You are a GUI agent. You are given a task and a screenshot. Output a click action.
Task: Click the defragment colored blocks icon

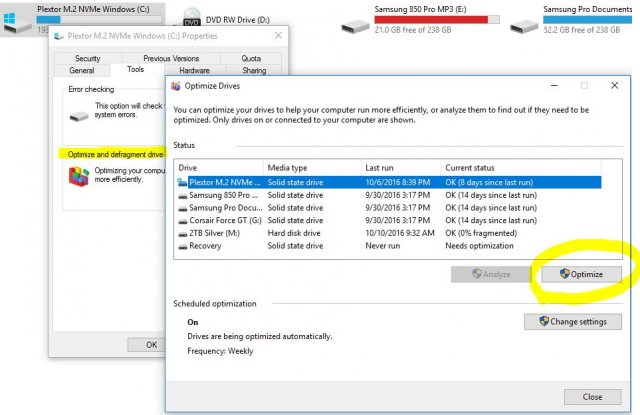coord(78,179)
